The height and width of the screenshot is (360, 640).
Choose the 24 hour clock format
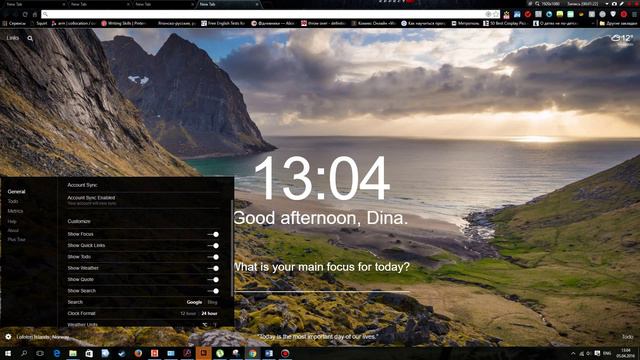[209, 313]
